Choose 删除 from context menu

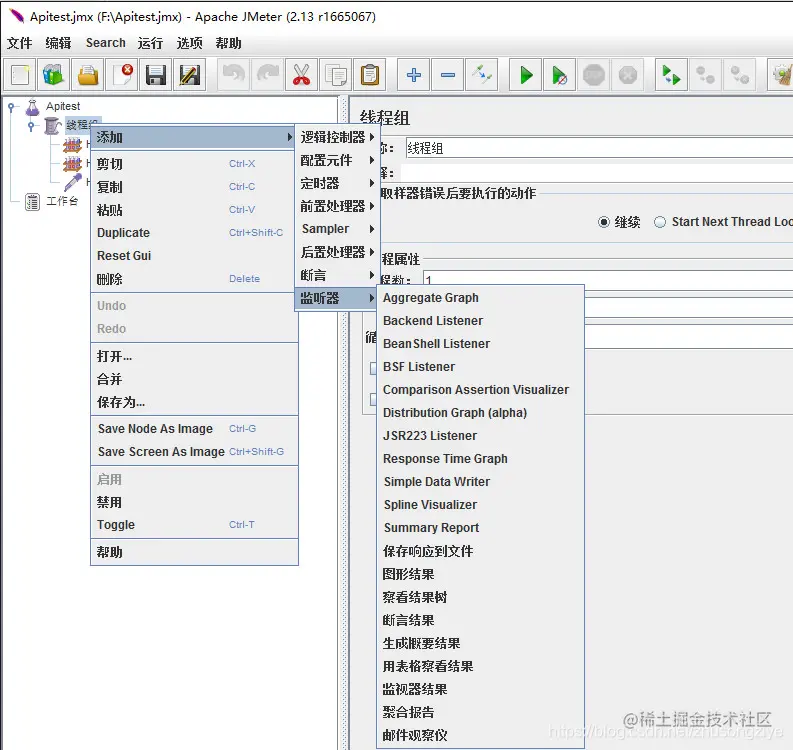pos(194,279)
